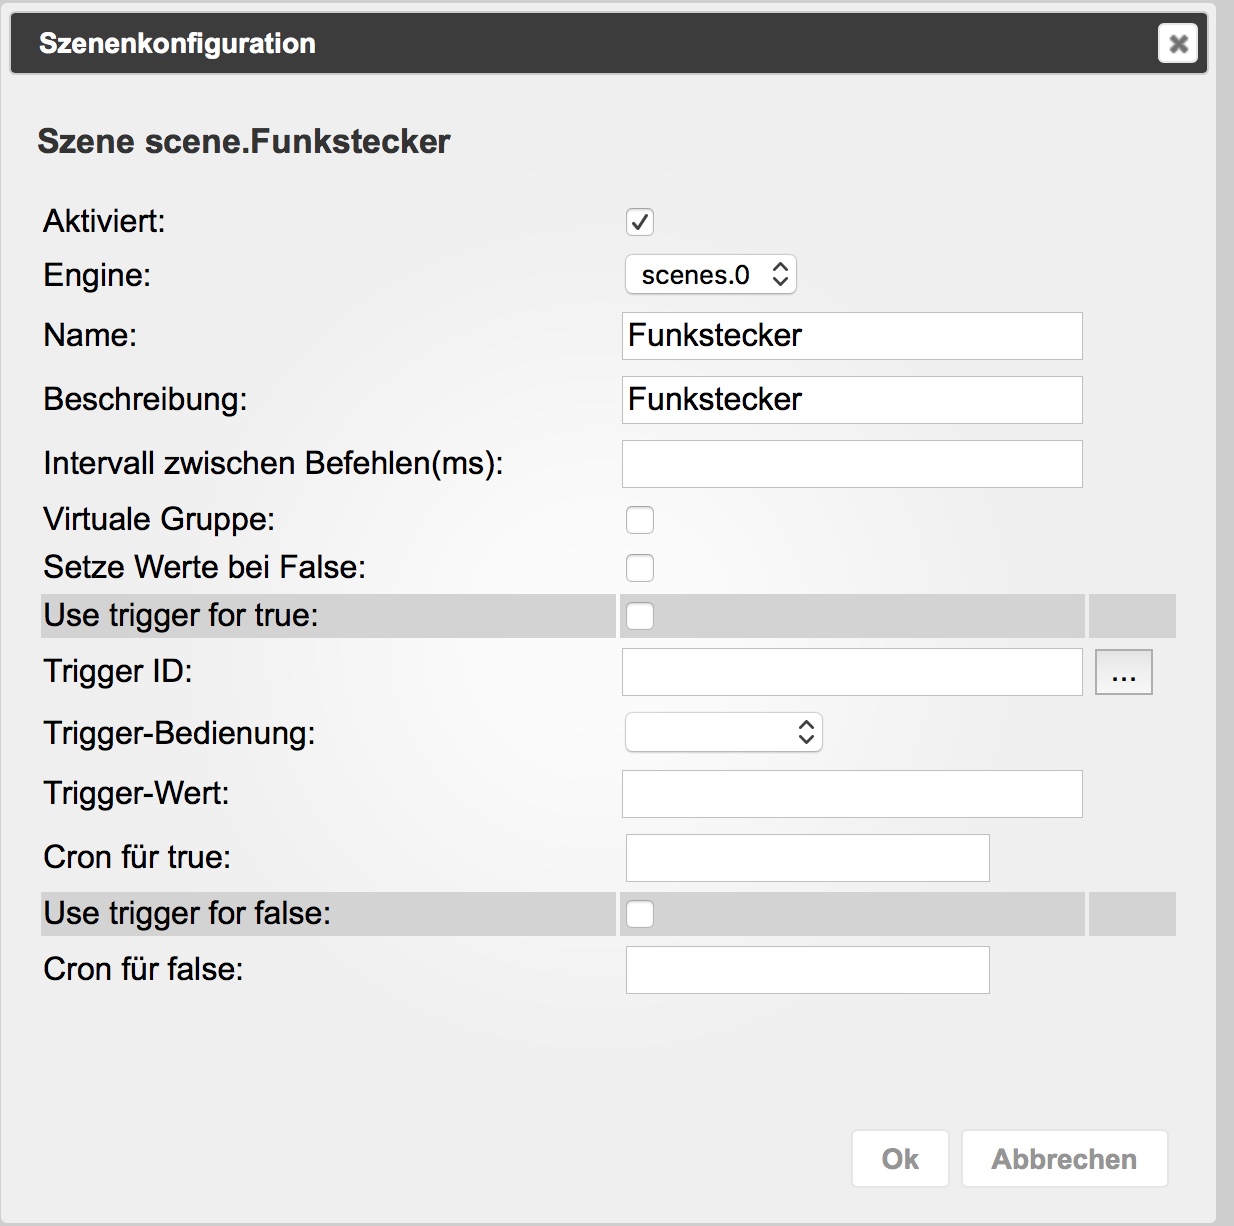Open the Engine scenes.0 dropdown
1234x1226 pixels.
[710, 275]
